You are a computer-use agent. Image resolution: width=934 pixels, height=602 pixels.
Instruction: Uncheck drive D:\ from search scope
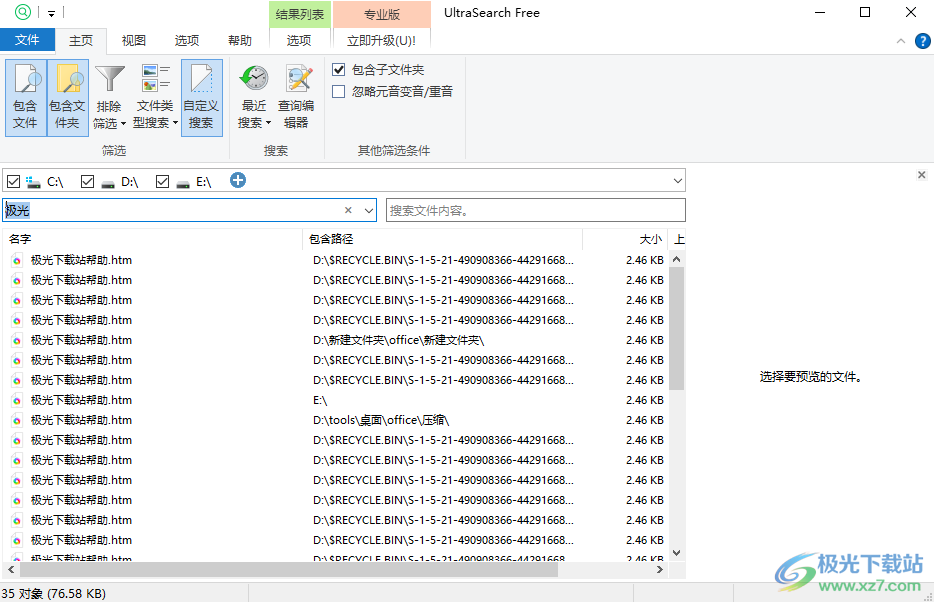(x=88, y=180)
